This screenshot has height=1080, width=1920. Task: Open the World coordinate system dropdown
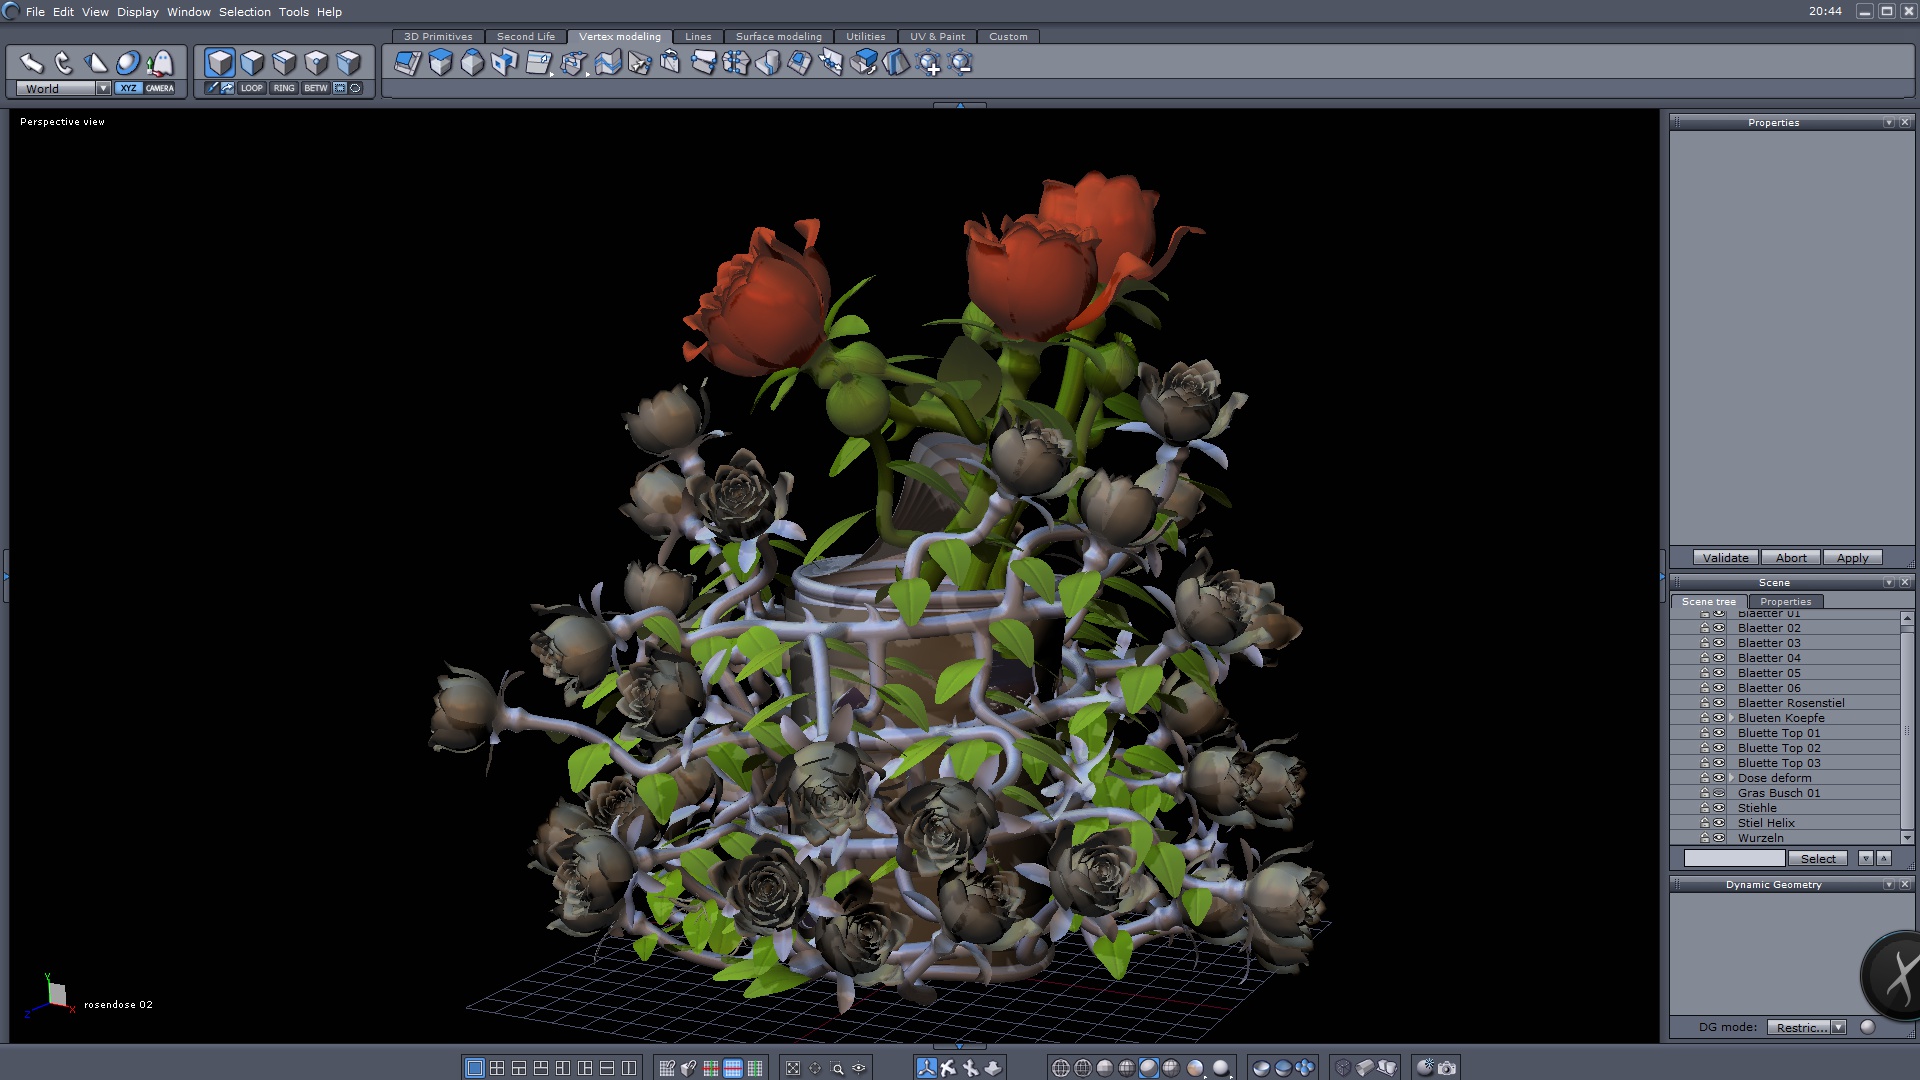pos(103,88)
